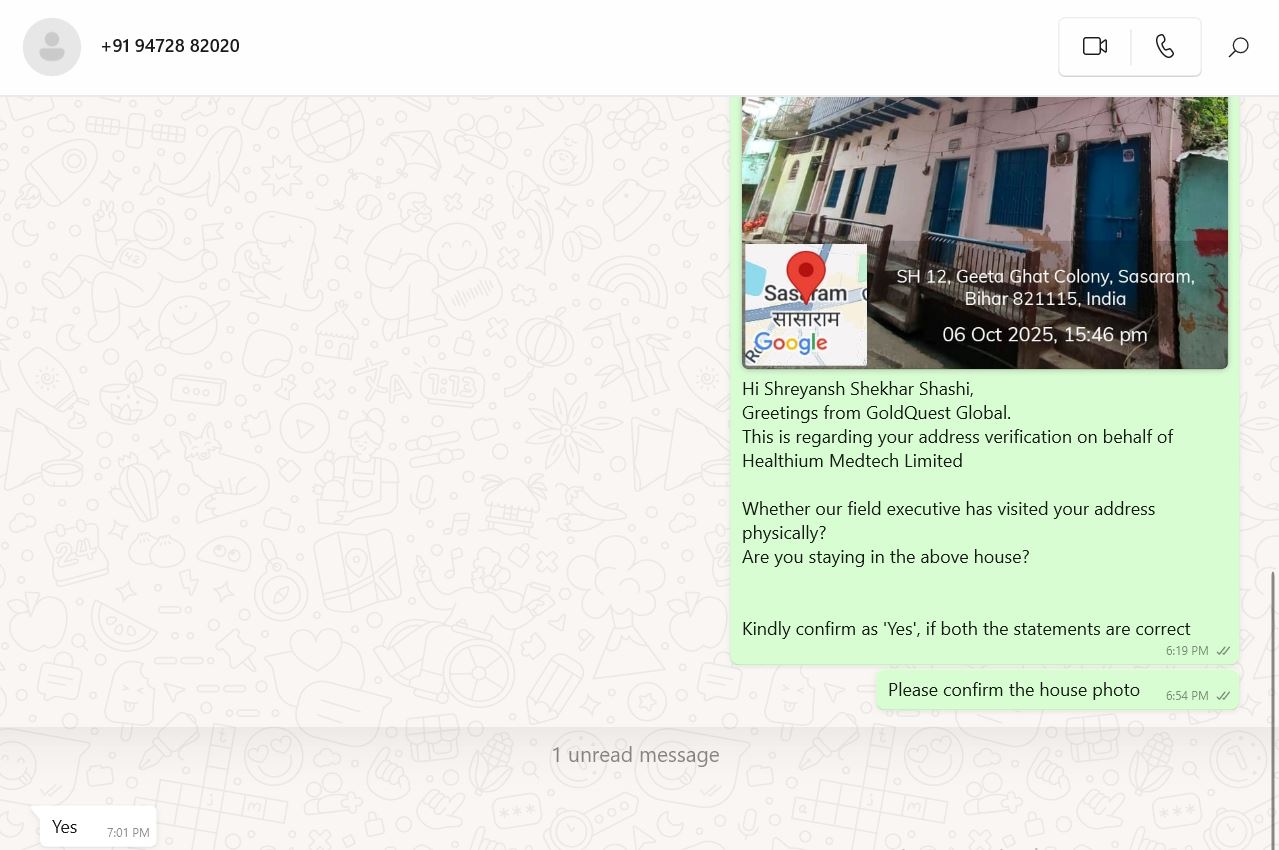This screenshot has height=850, width=1279.
Task: Click the 'Yes' received message bubble
Action: coord(98,827)
